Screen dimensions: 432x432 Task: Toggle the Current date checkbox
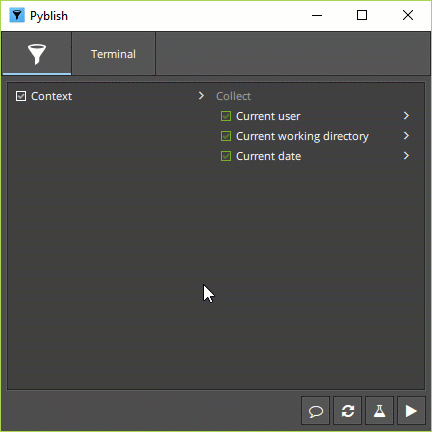click(x=226, y=156)
